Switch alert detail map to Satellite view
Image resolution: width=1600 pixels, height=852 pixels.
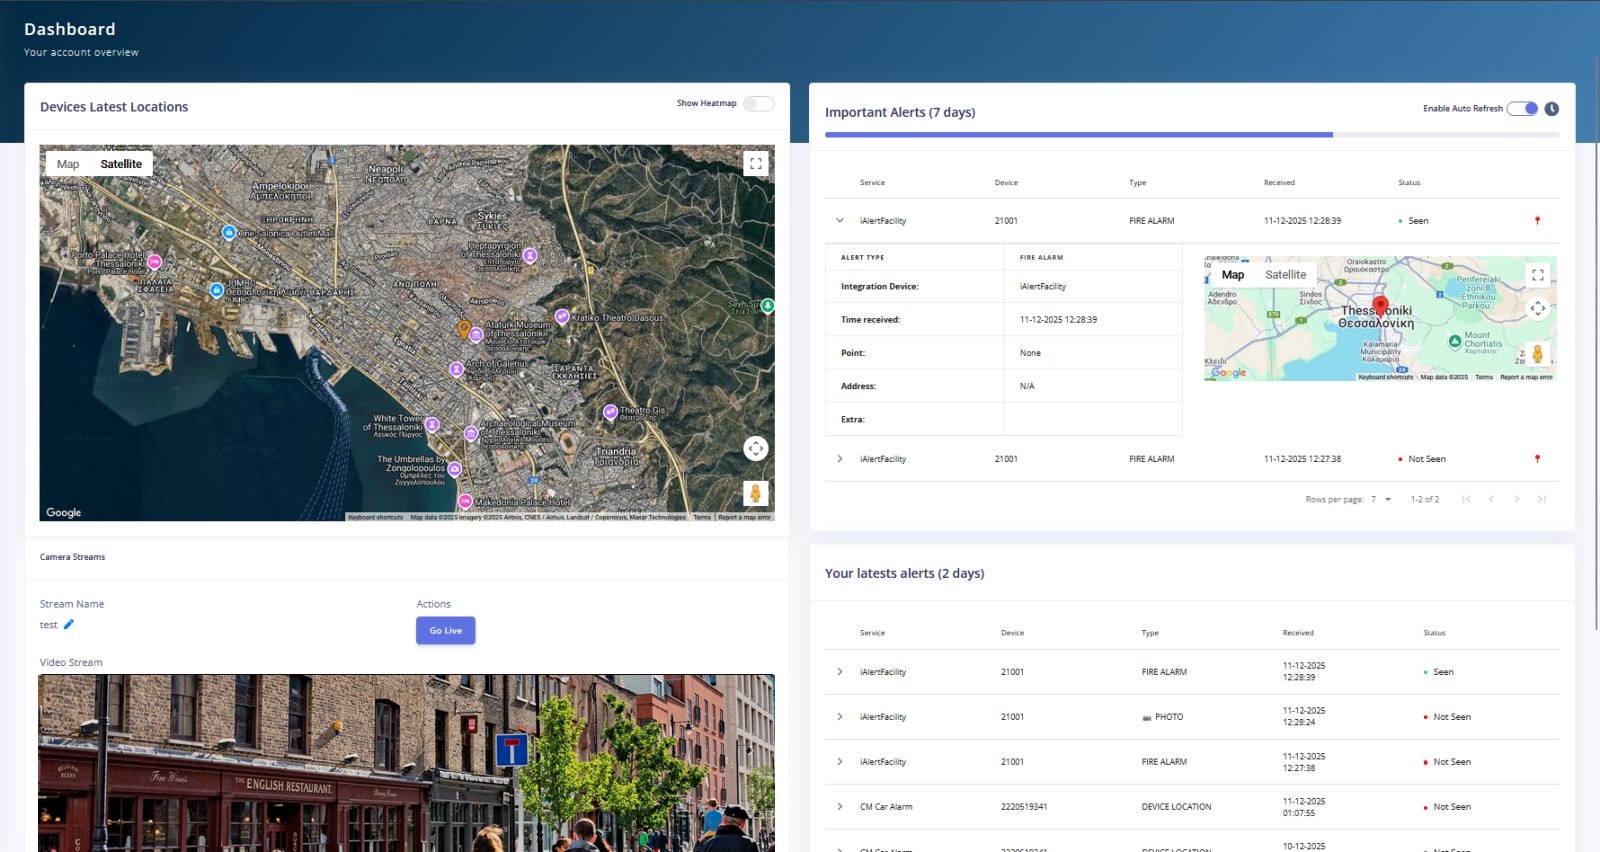(x=1285, y=275)
